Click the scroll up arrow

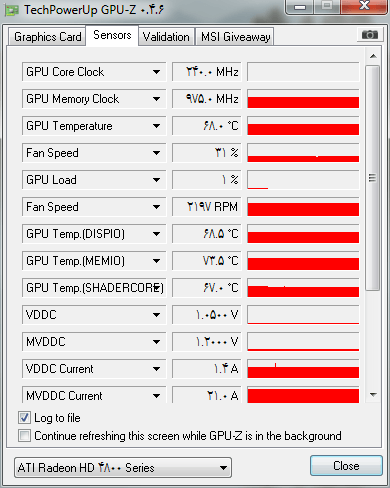pyautogui.click(x=373, y=56)
